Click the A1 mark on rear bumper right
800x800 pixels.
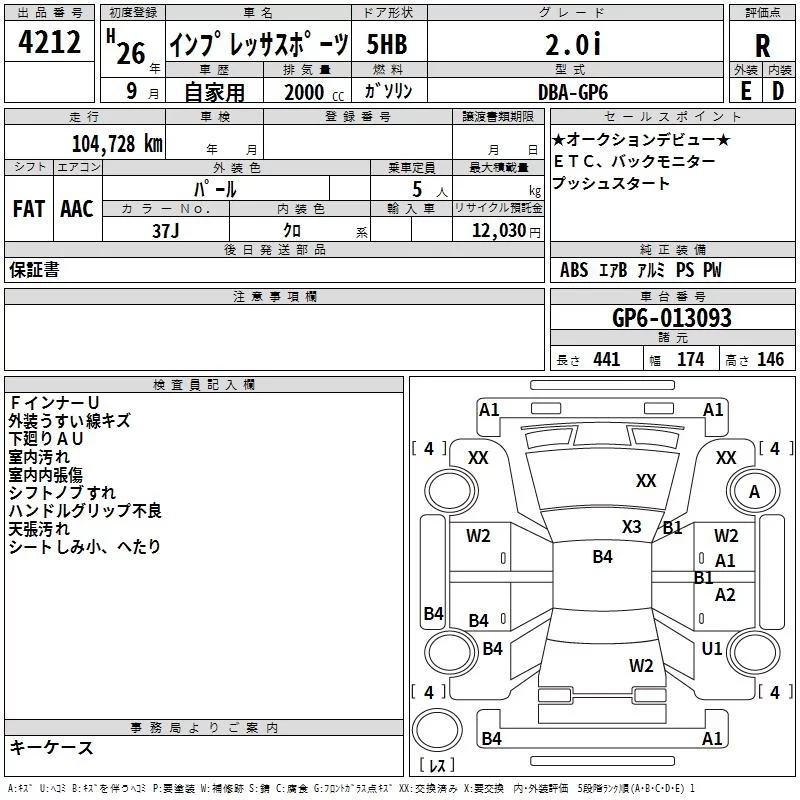coord(712,739)
